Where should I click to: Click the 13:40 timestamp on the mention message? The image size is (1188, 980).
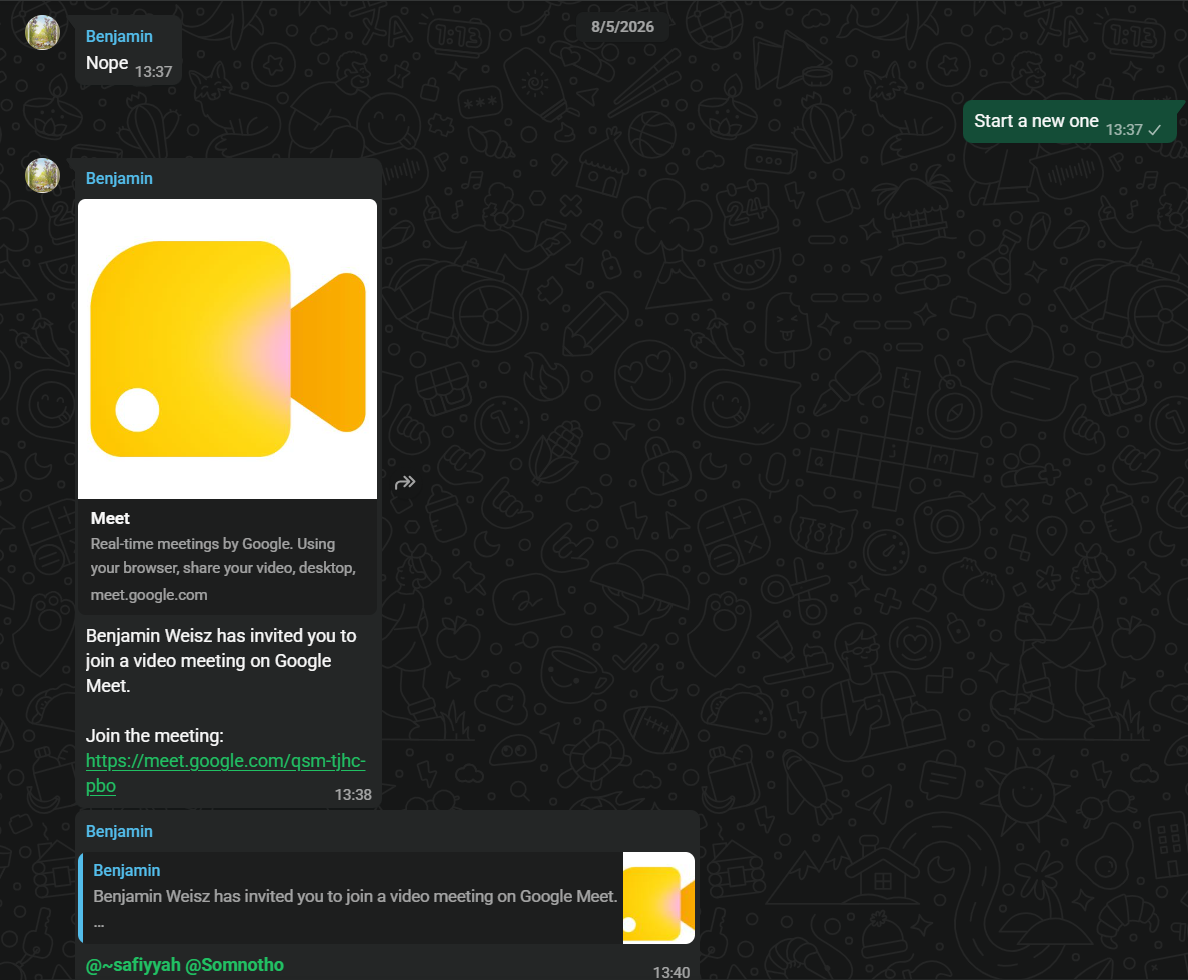coord(671,972)
